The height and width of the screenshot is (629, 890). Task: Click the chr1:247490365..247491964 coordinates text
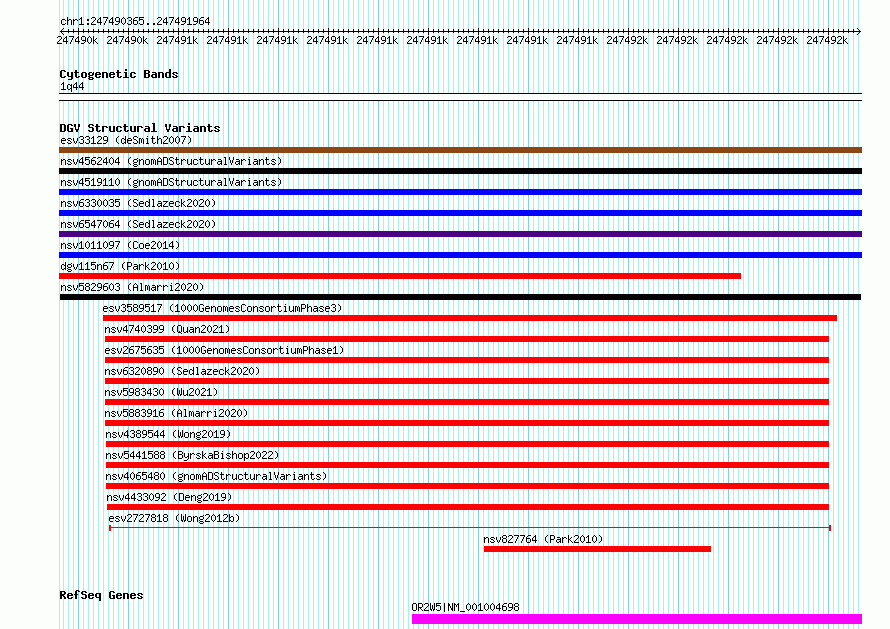[135, 21]
